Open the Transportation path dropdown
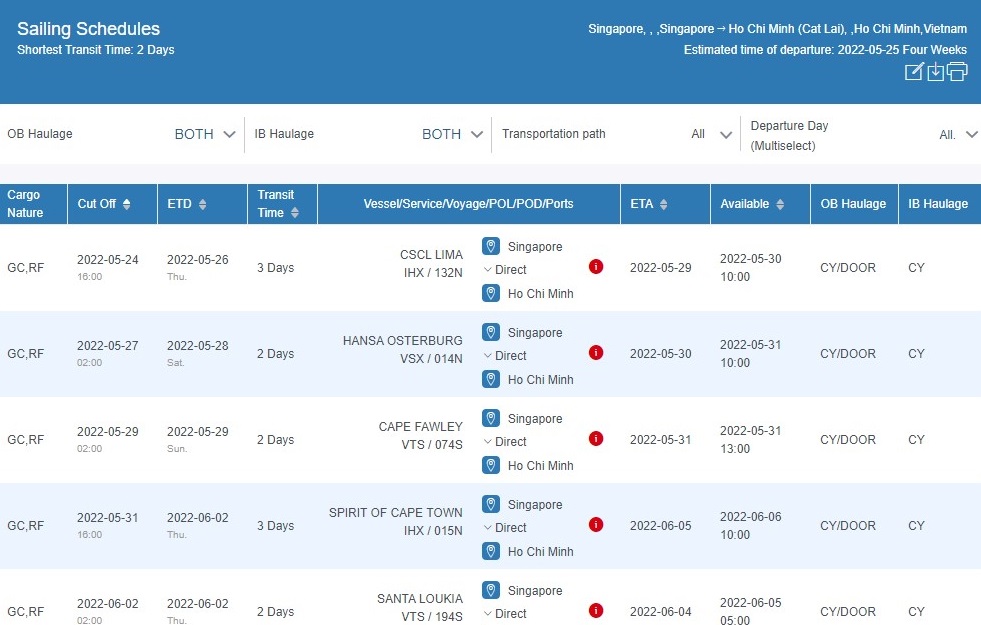 [725, 134]
